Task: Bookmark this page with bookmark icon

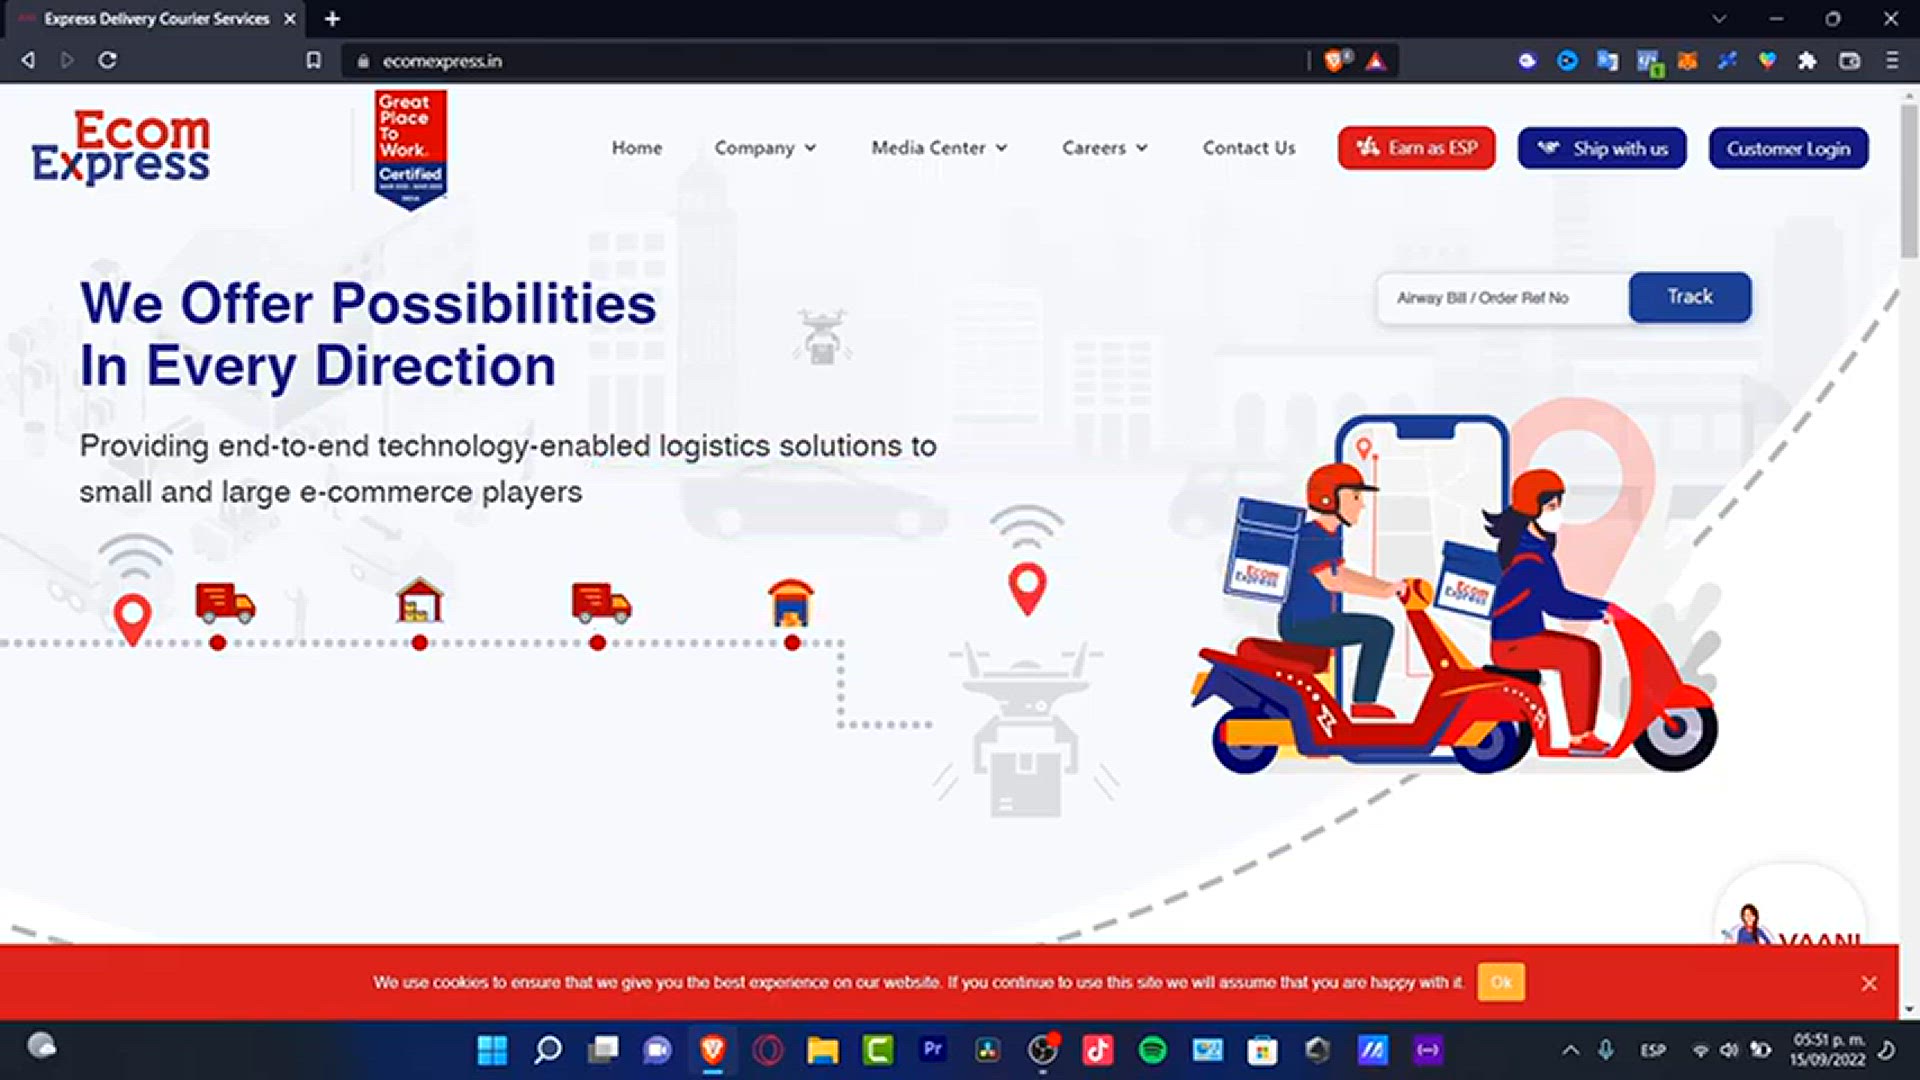Action: pos(313,61)
